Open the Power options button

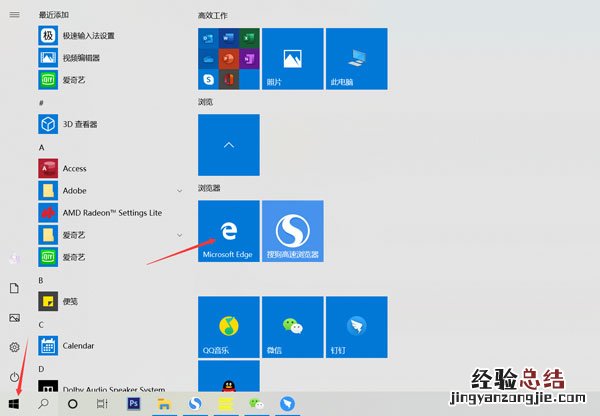(x=14, y=377)
